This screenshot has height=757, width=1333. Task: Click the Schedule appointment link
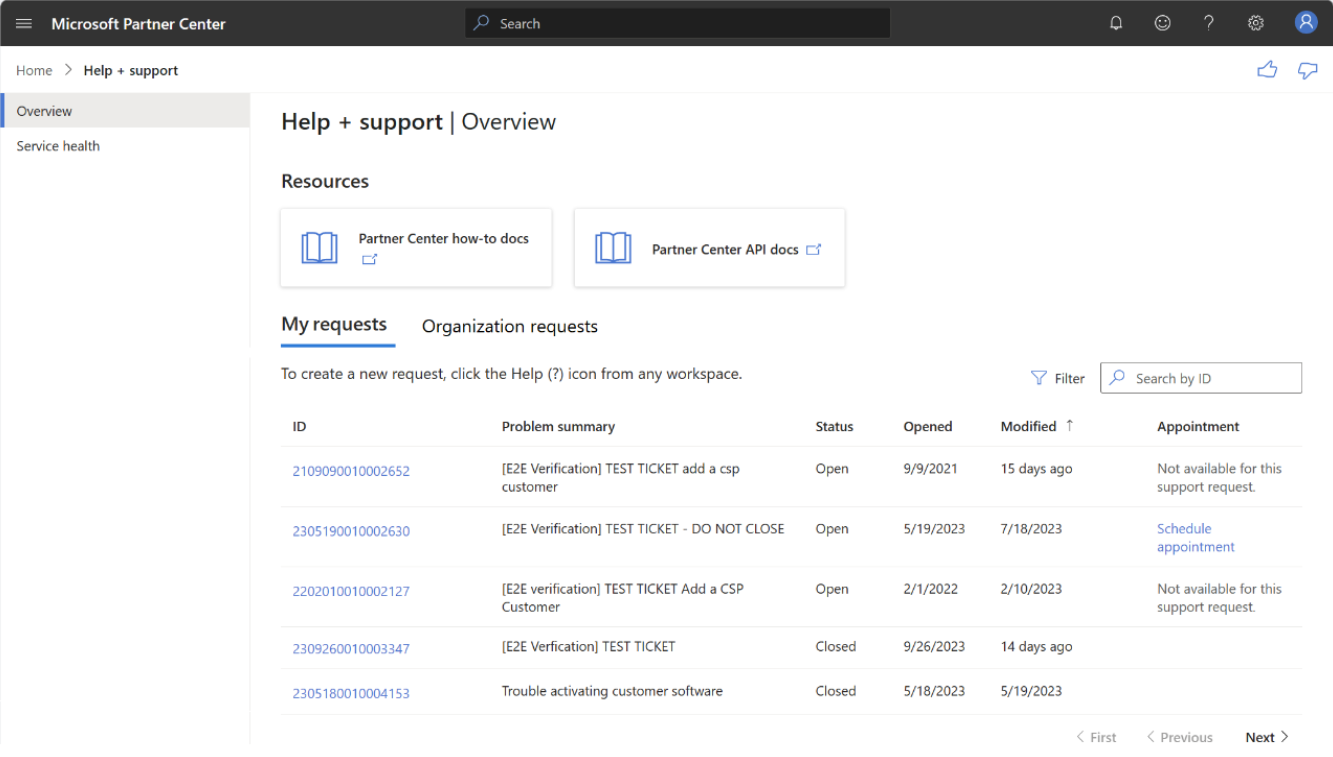1195,538
